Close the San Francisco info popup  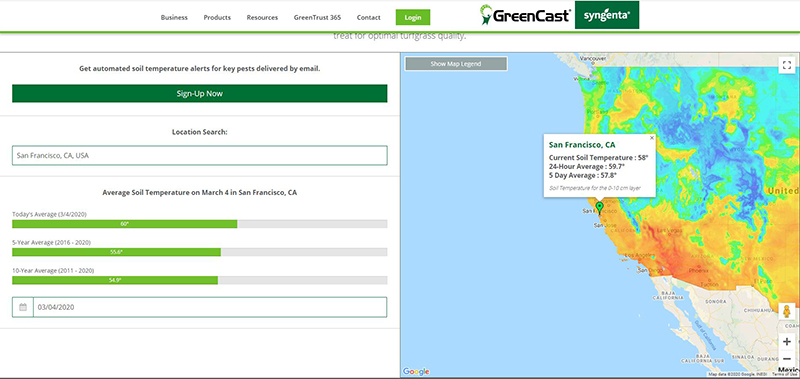652,138
